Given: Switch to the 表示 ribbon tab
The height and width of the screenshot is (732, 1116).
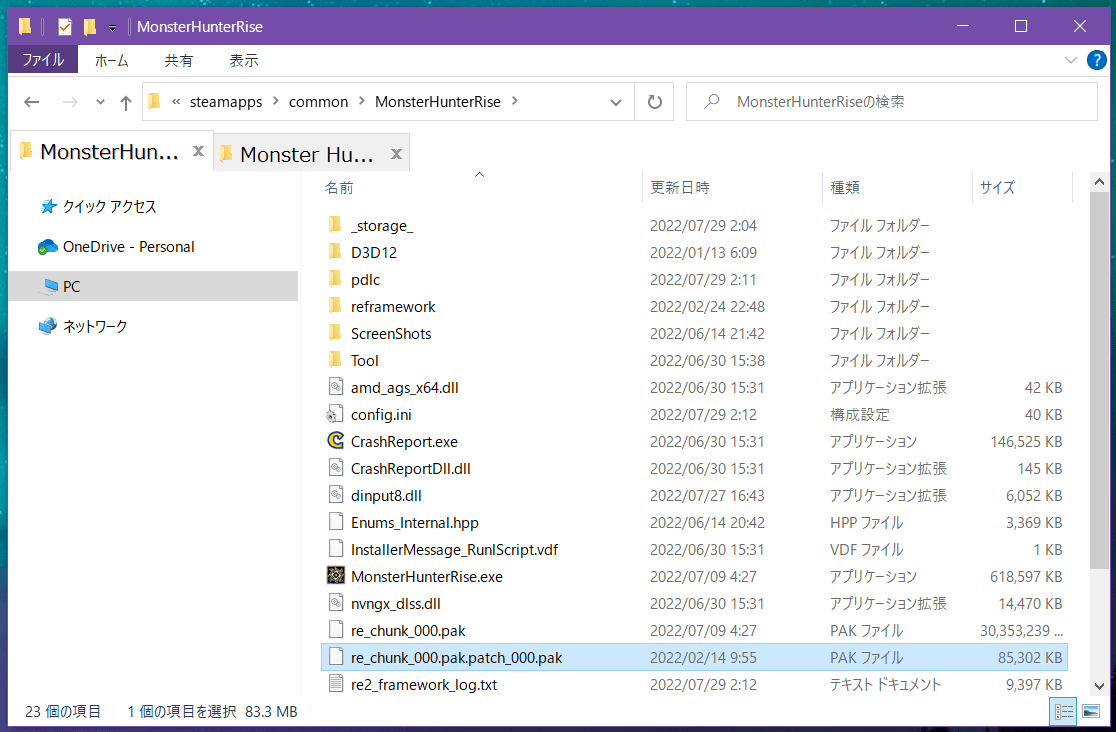Looking at the screenshot, I should [243, 61].
